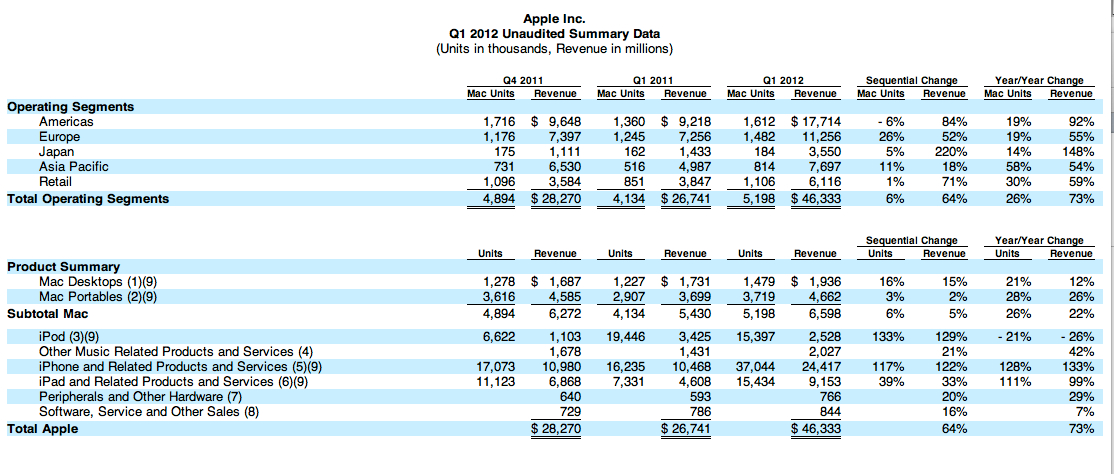Viewport: 1114px width, 474px height.
Task: Select the 'Europe' row label
Action: [60, 136]
